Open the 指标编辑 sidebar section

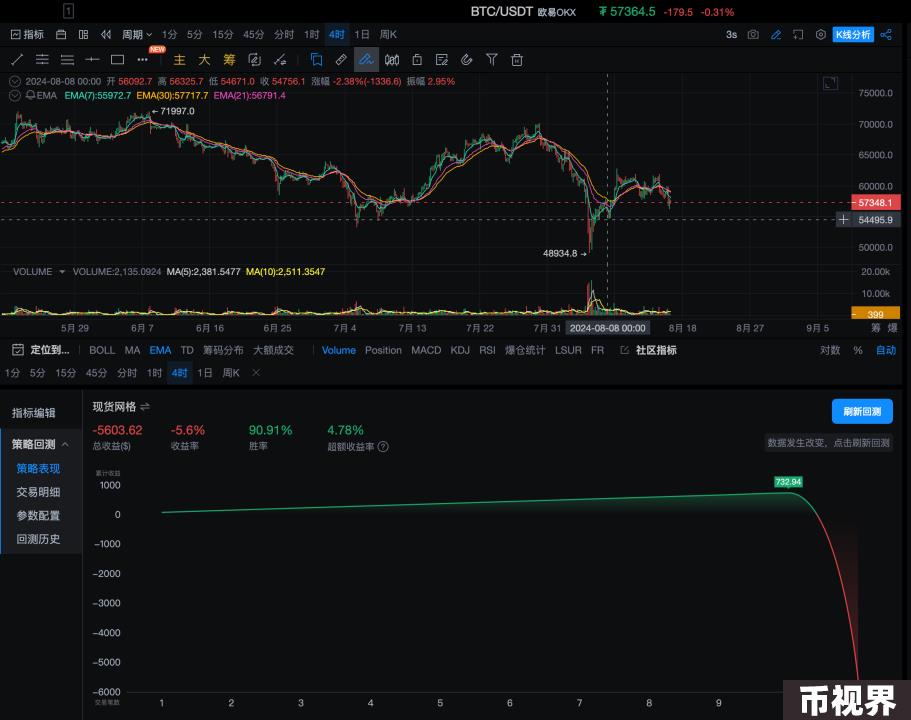34,413
